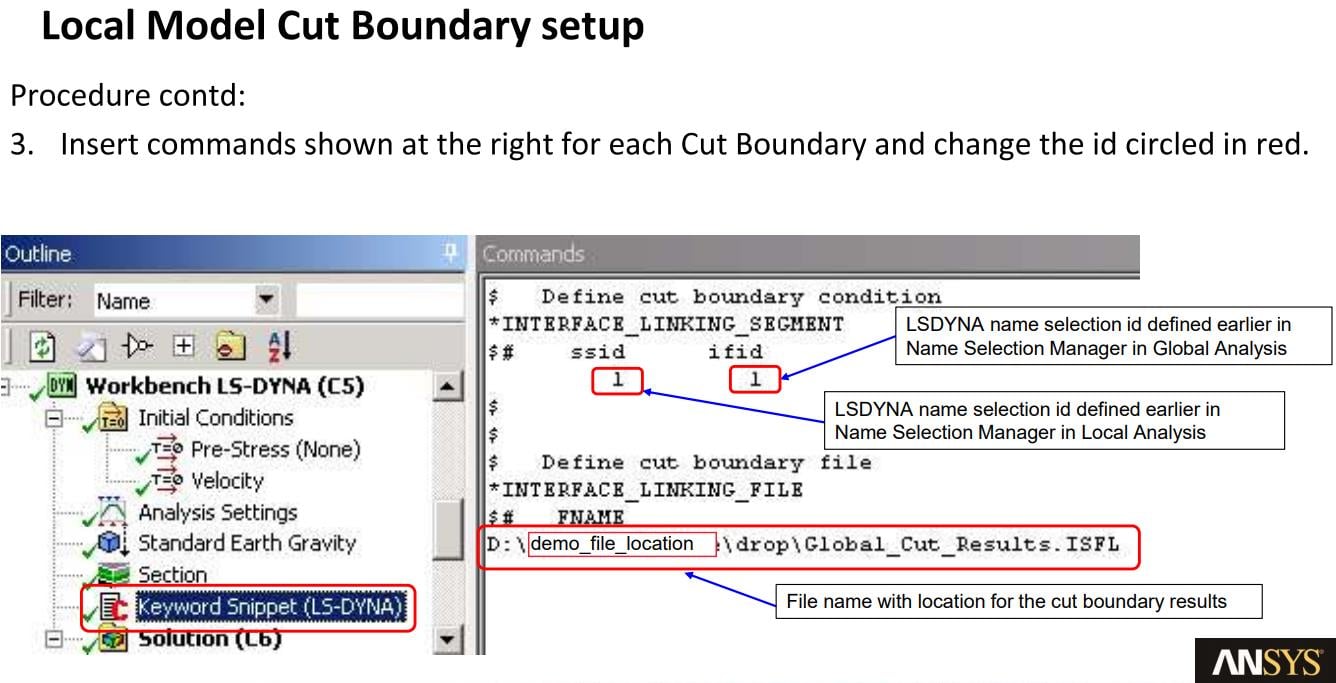The image size is (1336, 683).
Task: Click the expand-on-refresh arrow icon in toolbar
Action: click(137, 346)
